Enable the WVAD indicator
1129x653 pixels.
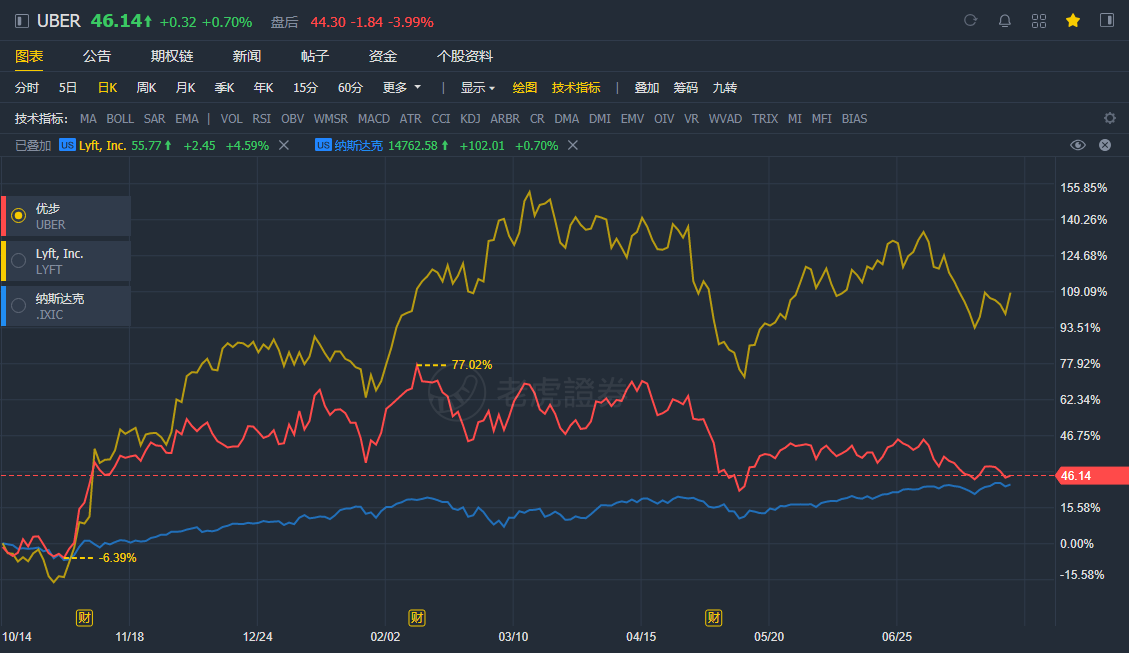pyautogui.click(x=725, y=119)
